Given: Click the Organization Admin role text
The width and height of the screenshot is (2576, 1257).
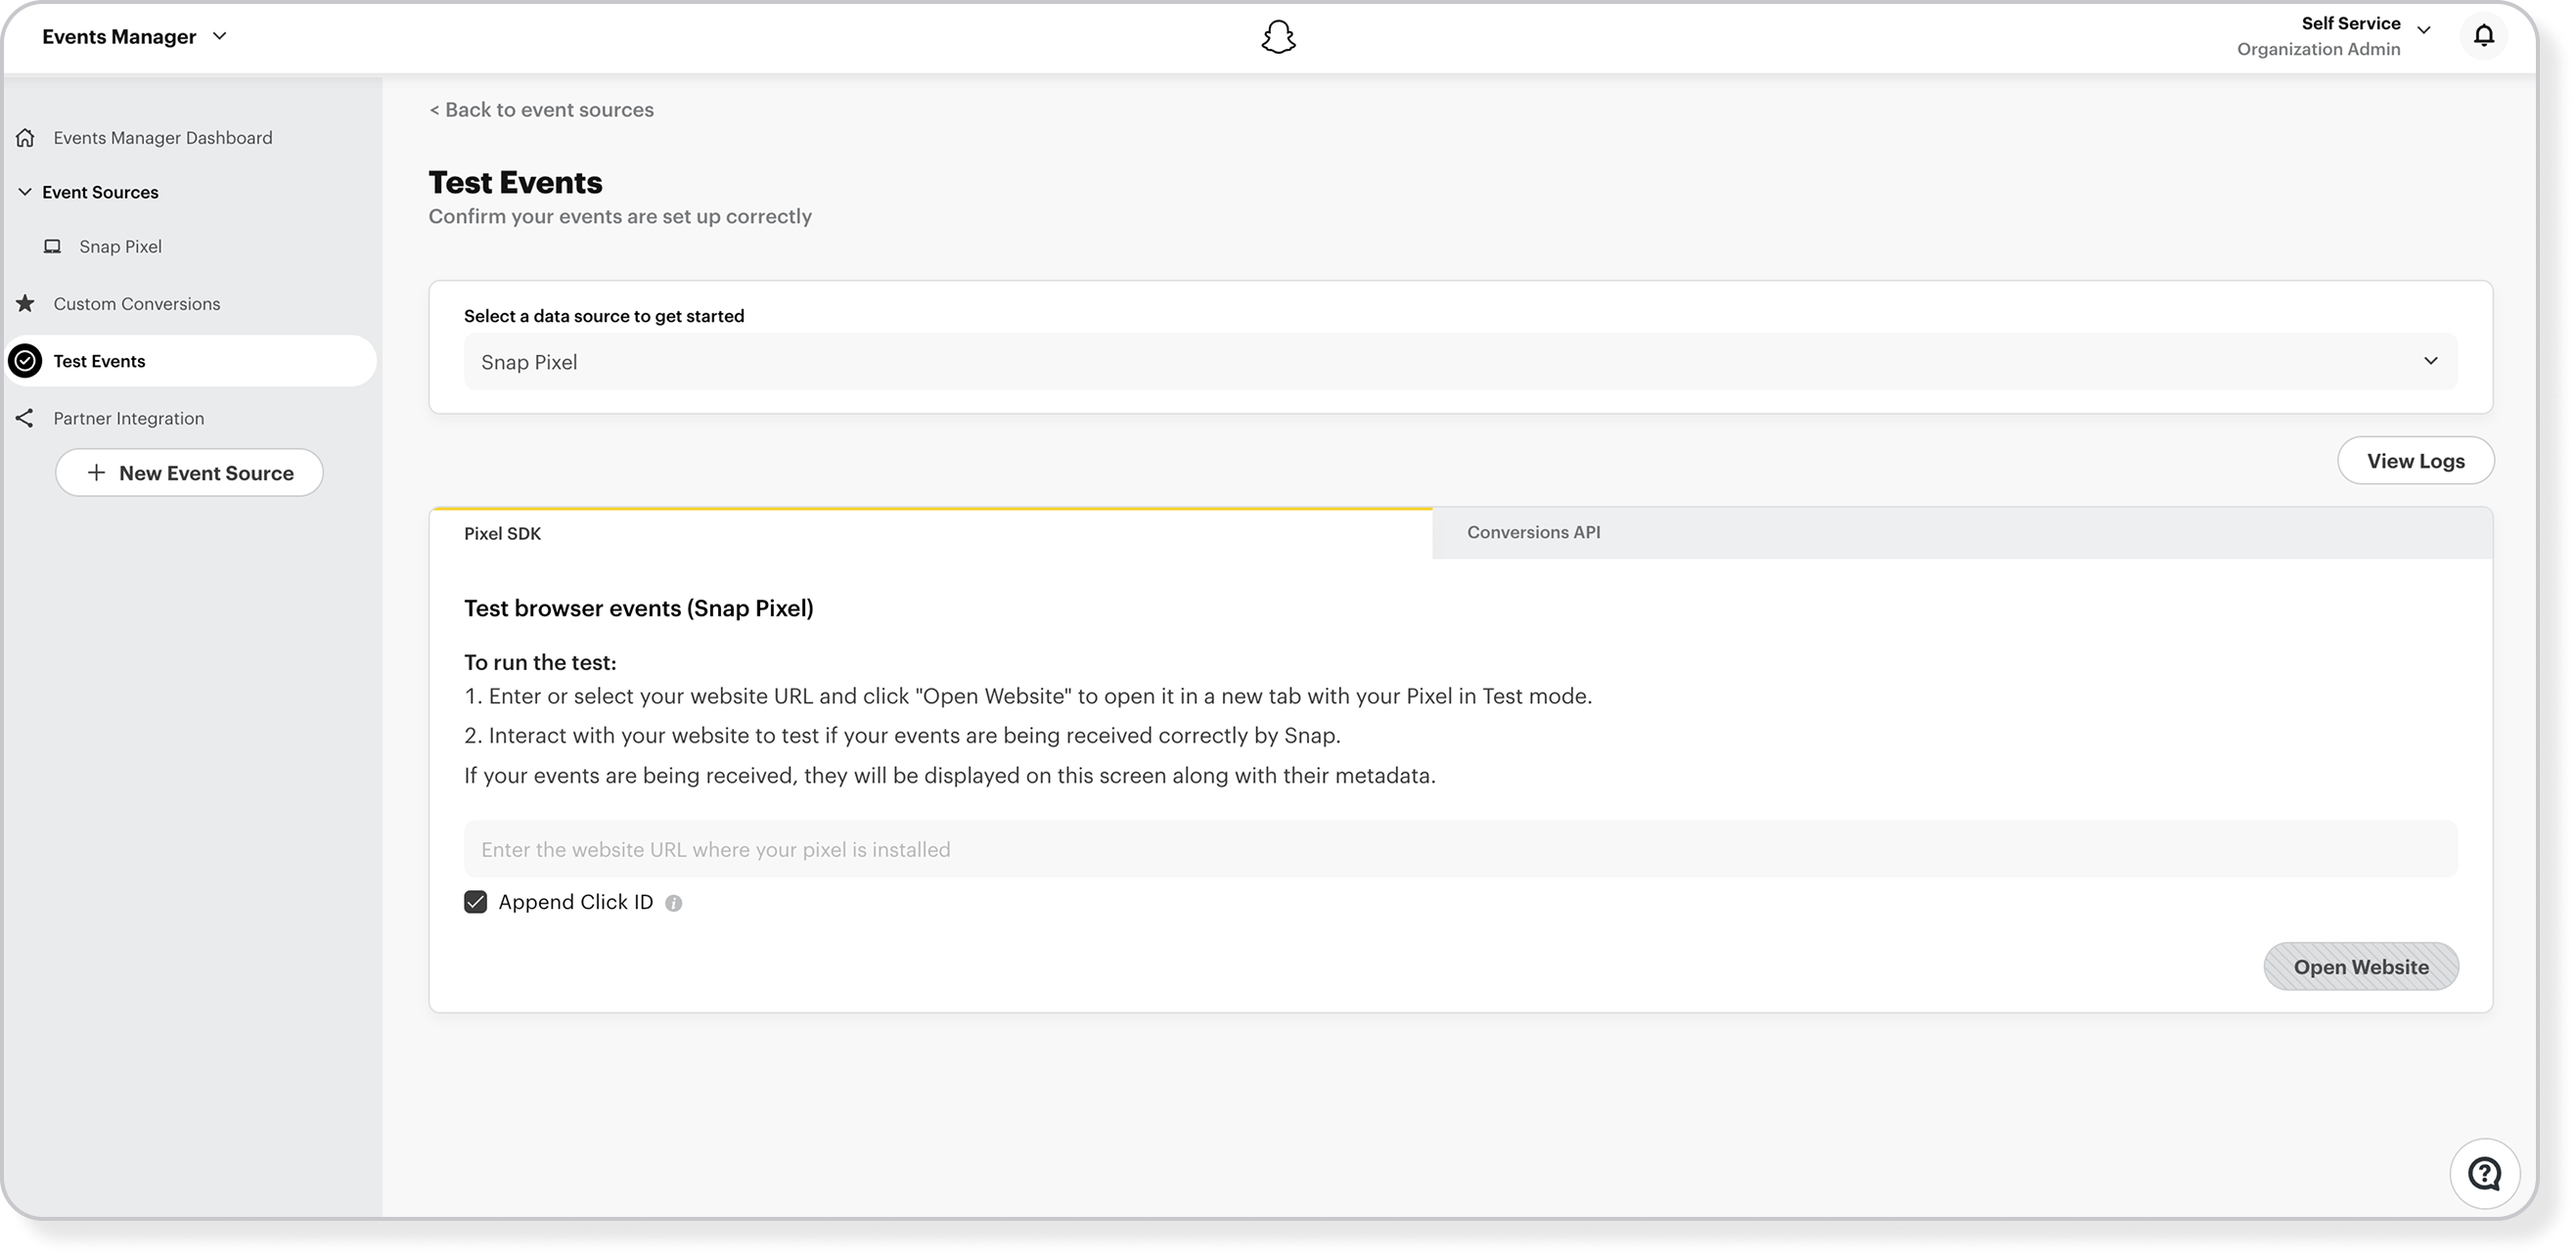Looking at the screenshot, I should [x=2318, y=49].
